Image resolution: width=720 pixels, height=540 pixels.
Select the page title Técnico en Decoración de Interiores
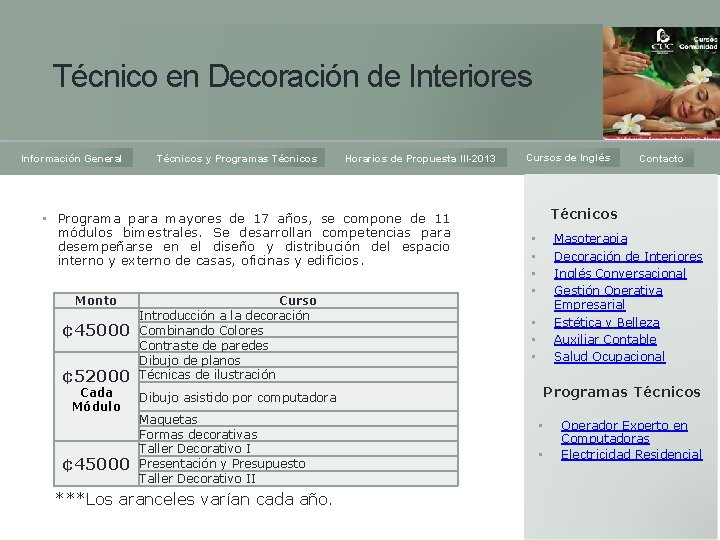point(292,76)
